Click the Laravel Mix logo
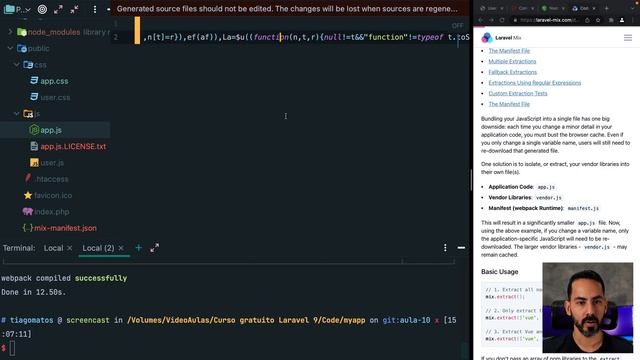The height and width of the screenshot is (360, 640). pos(501,38)
